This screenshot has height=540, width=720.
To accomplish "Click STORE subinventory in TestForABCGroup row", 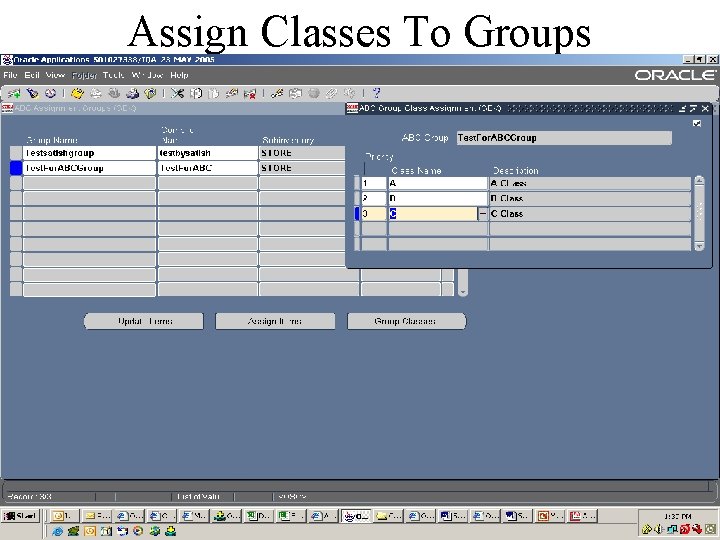I will click(x=303, y=168).
